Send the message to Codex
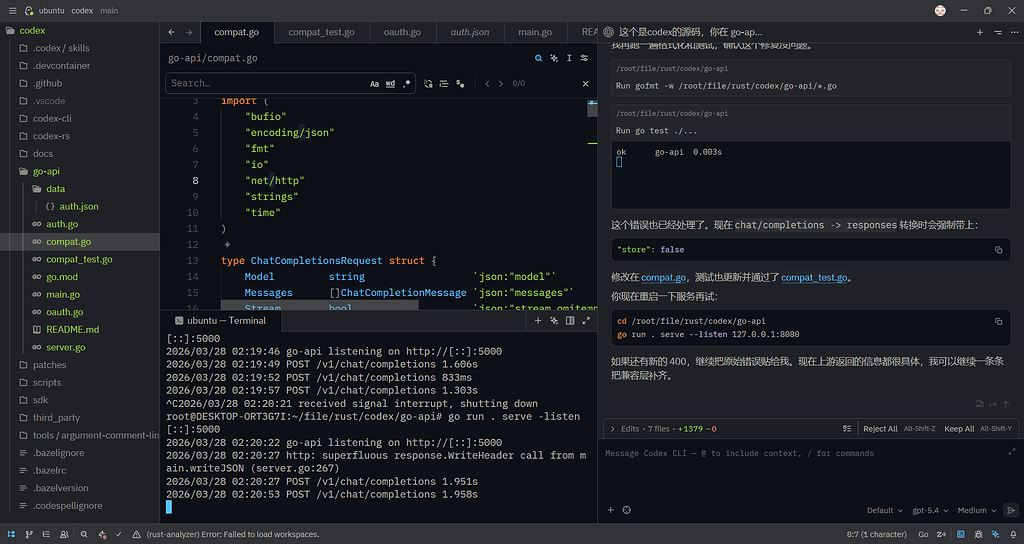The height and width of the screenshot is (544, 1024). [x=1011, y=511]
